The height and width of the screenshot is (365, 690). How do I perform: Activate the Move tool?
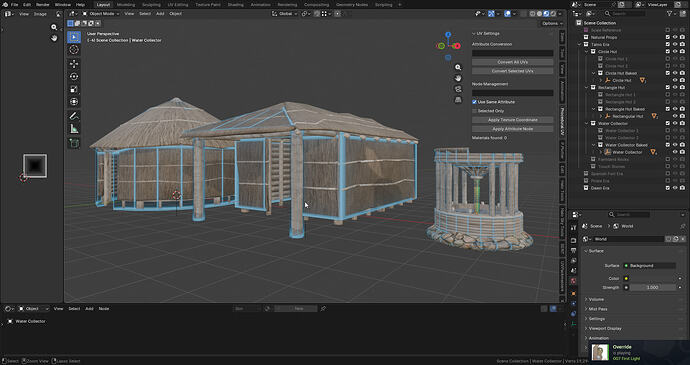74,64
